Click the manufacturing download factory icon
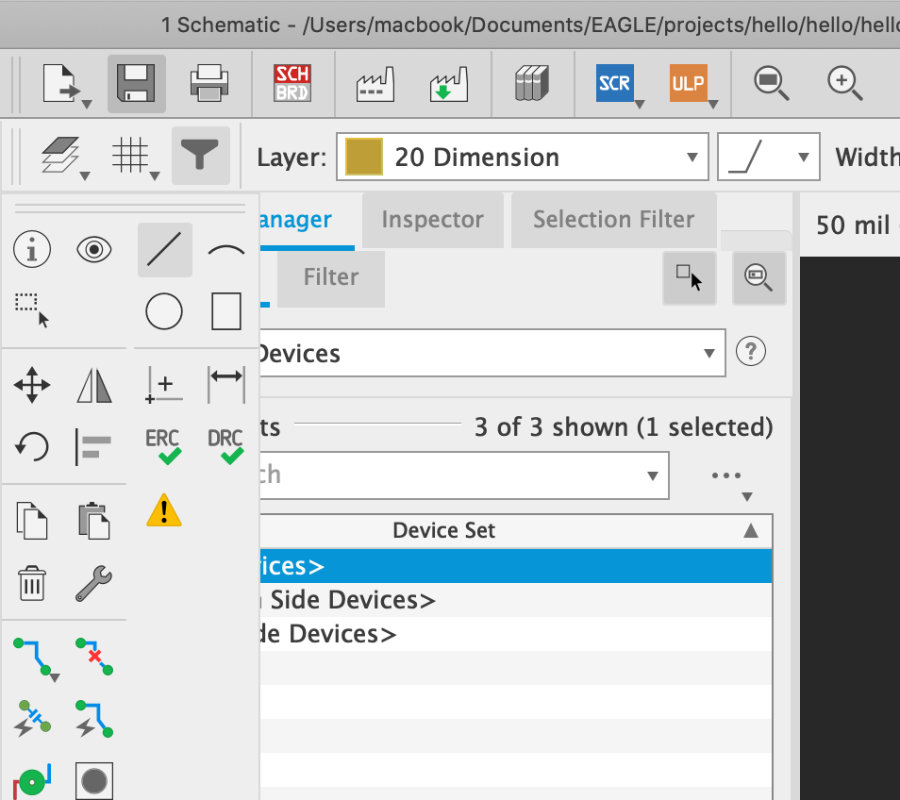The image size is (900, 800). pos(448,84)
